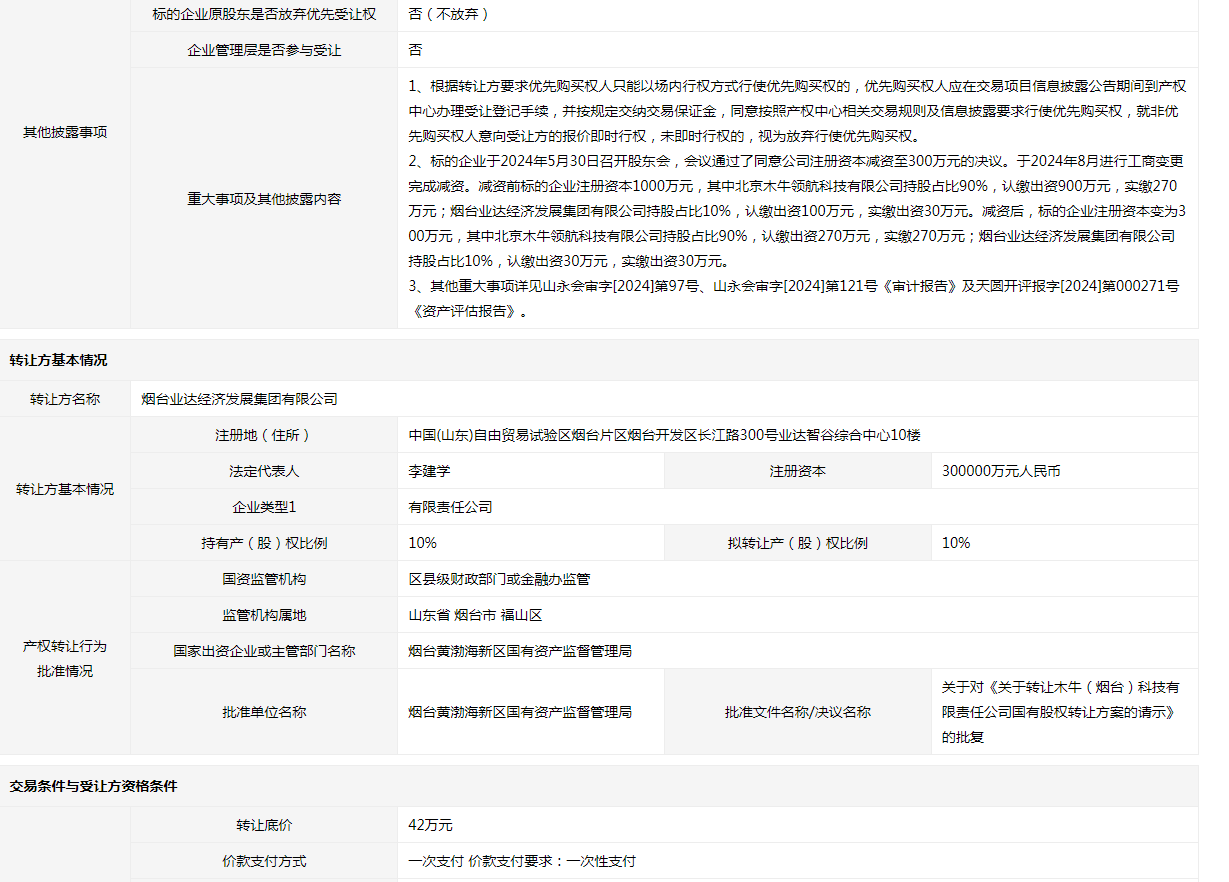Image resolution: width=1229 pixels, height=882 pixels.
Task: Click the label "价款支付方式"
Action: pyautogui.click(x=264, y=861)
